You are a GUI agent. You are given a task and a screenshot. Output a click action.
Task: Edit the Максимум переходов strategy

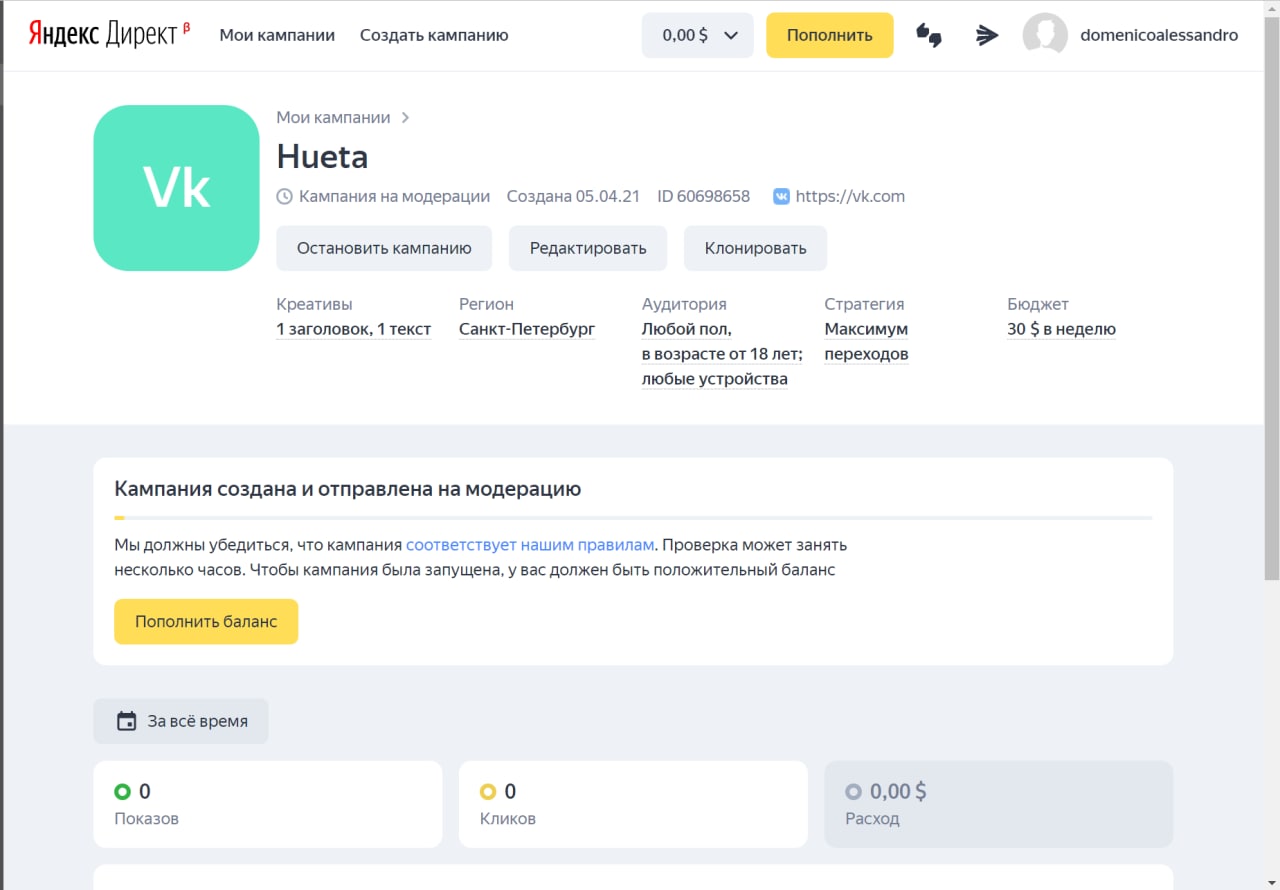click(x=866, y=341)
